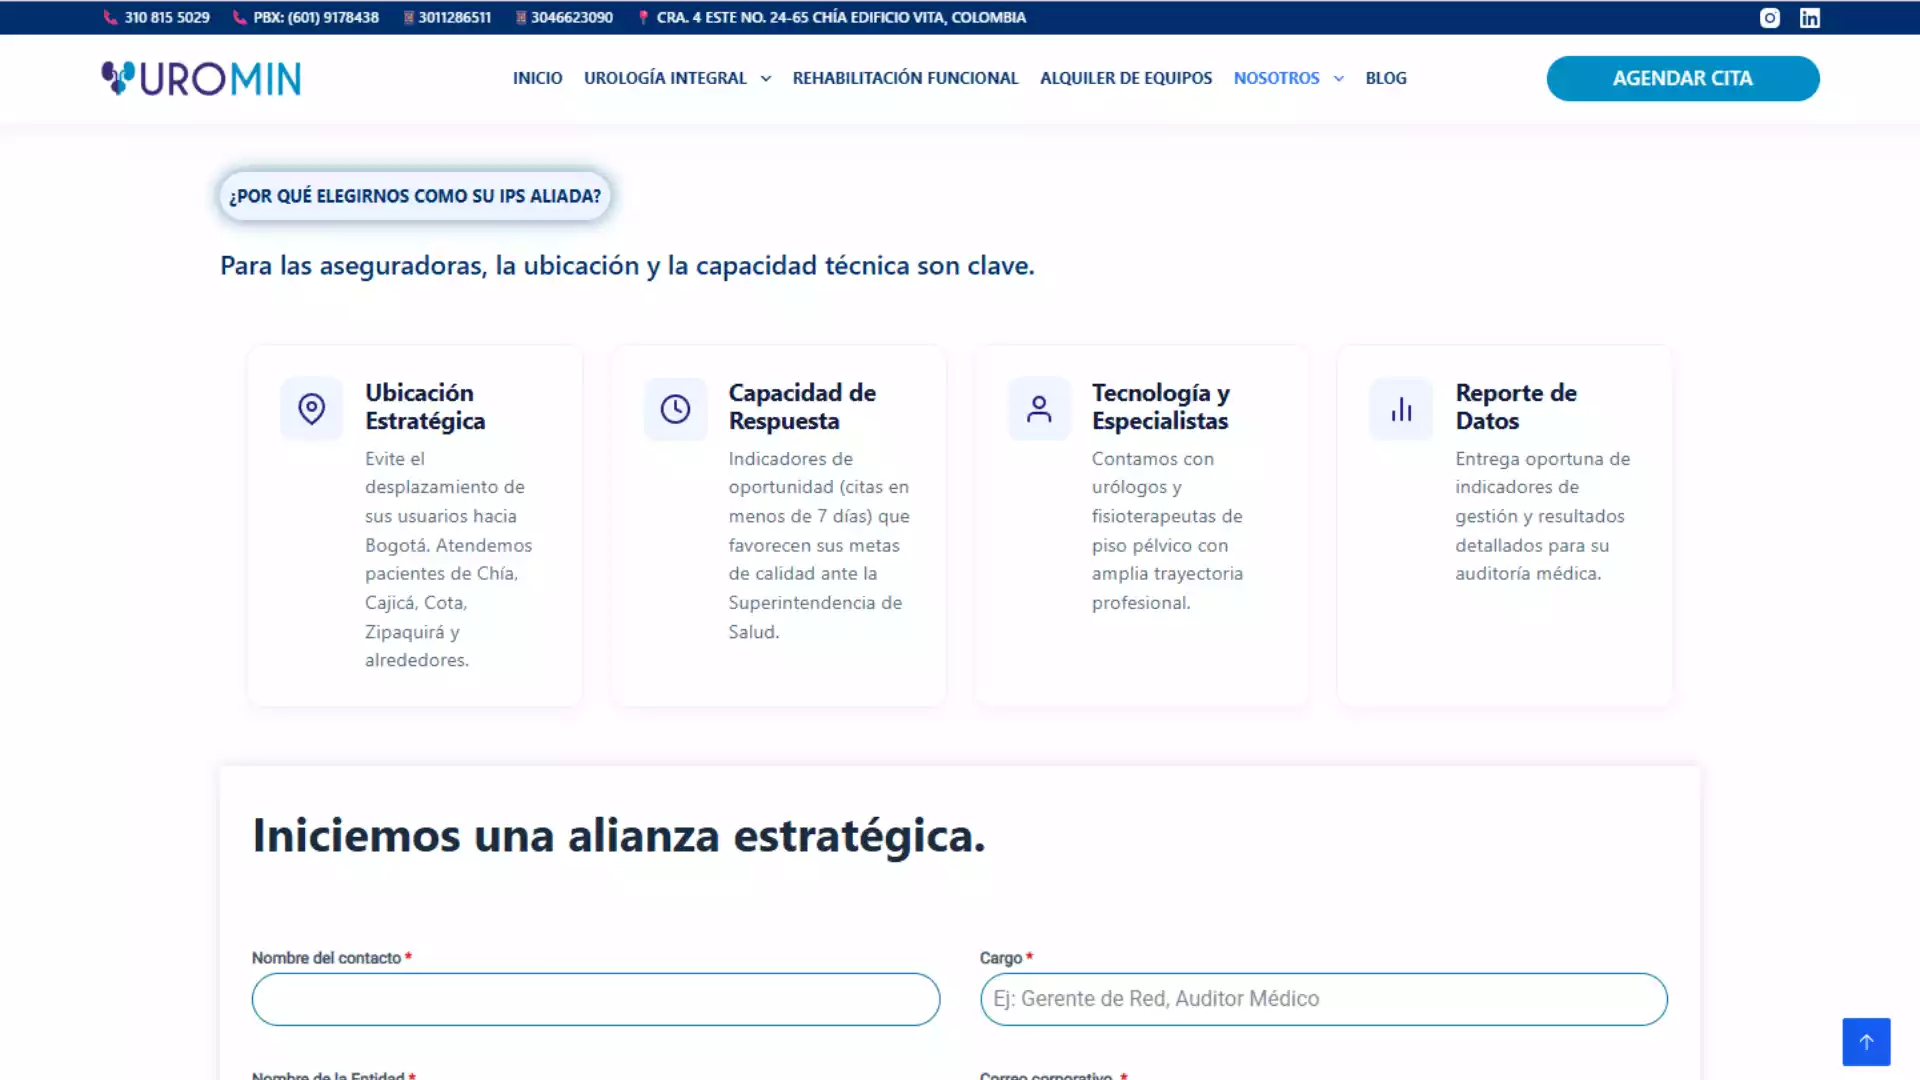Screen dimensions: 1920x1080
Task: Open the Inicio menu item
Action: pos(538,78)
